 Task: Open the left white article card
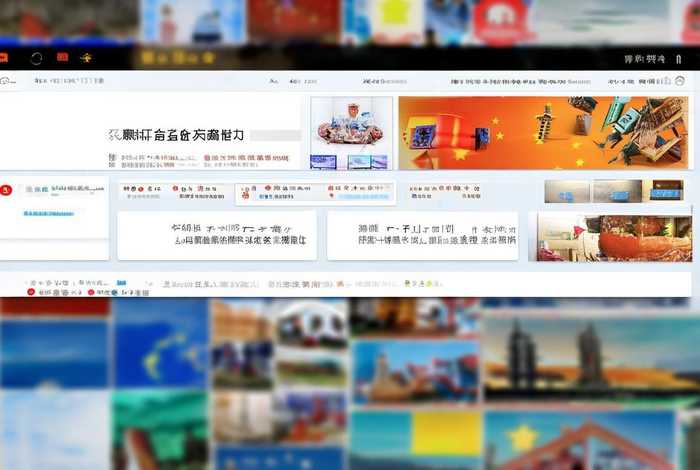point(217,236)
